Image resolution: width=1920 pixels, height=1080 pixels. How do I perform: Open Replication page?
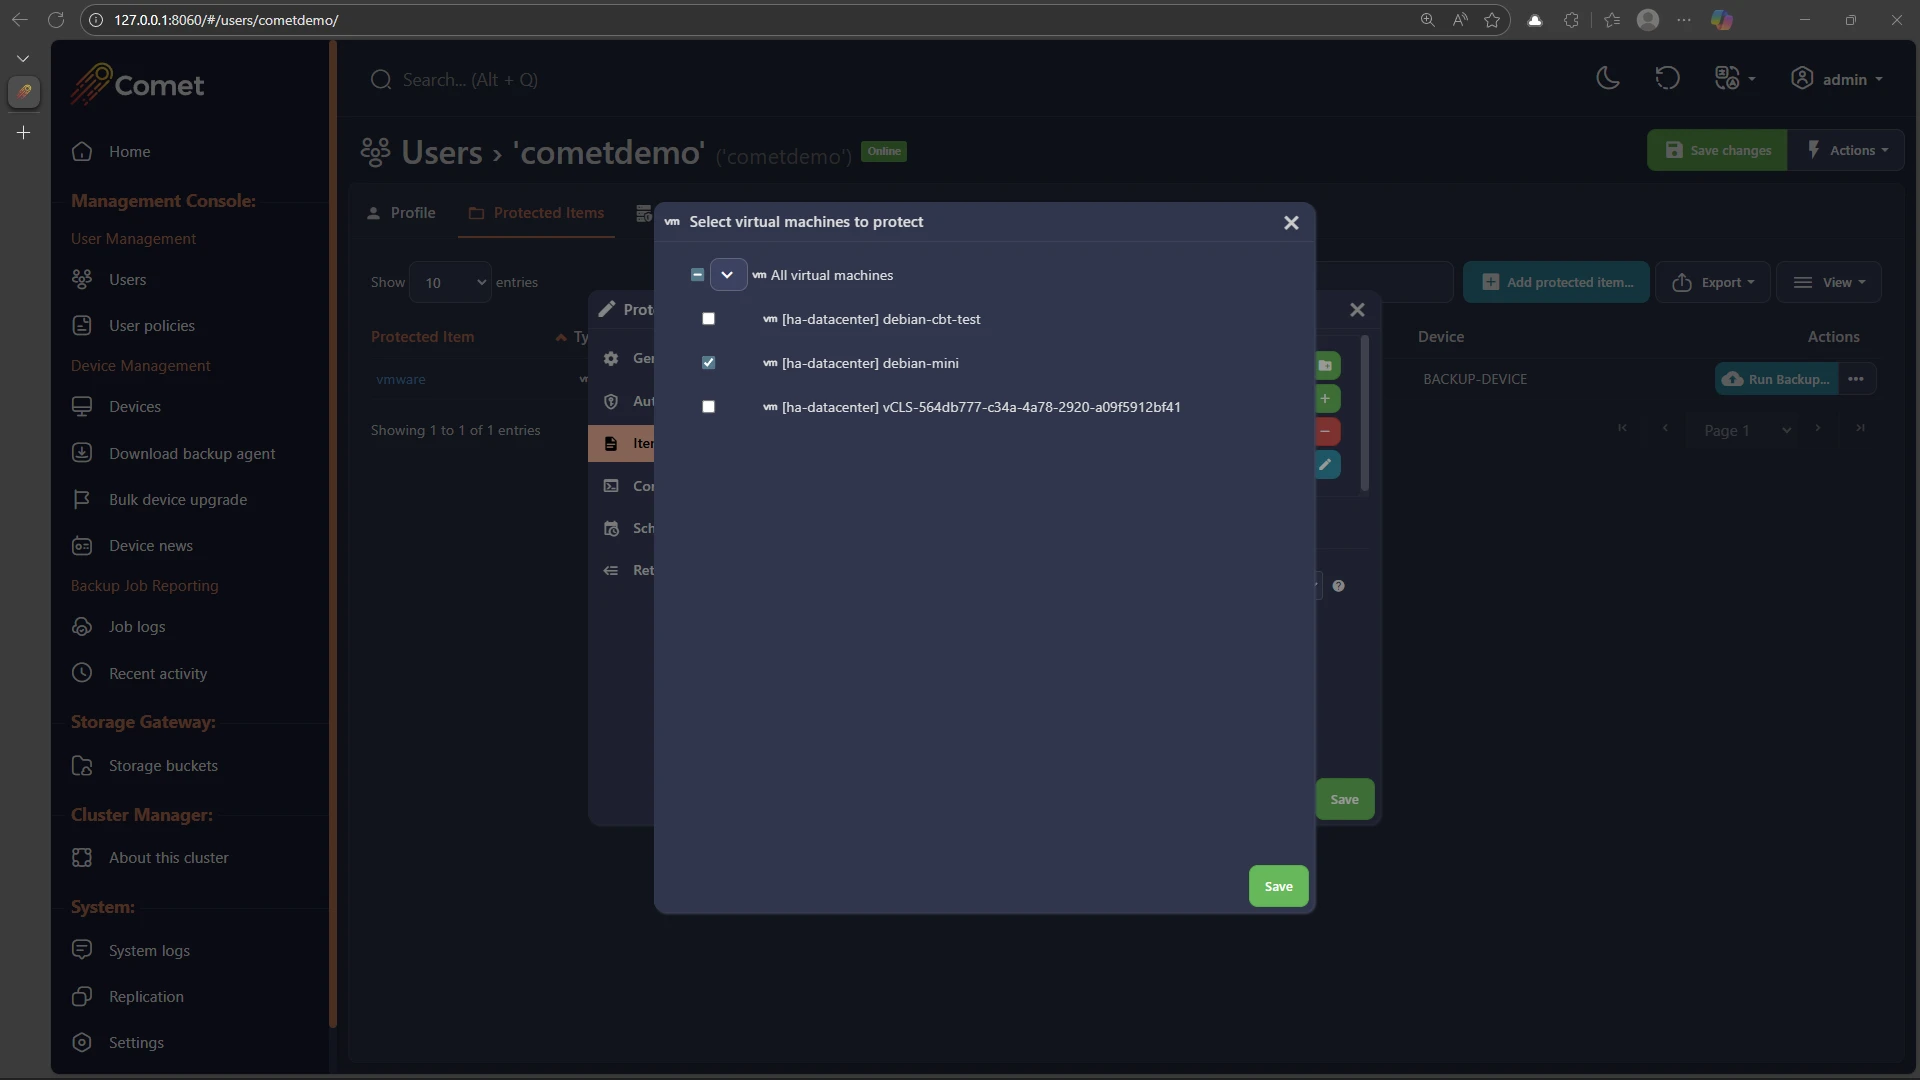tap(146, 997)
